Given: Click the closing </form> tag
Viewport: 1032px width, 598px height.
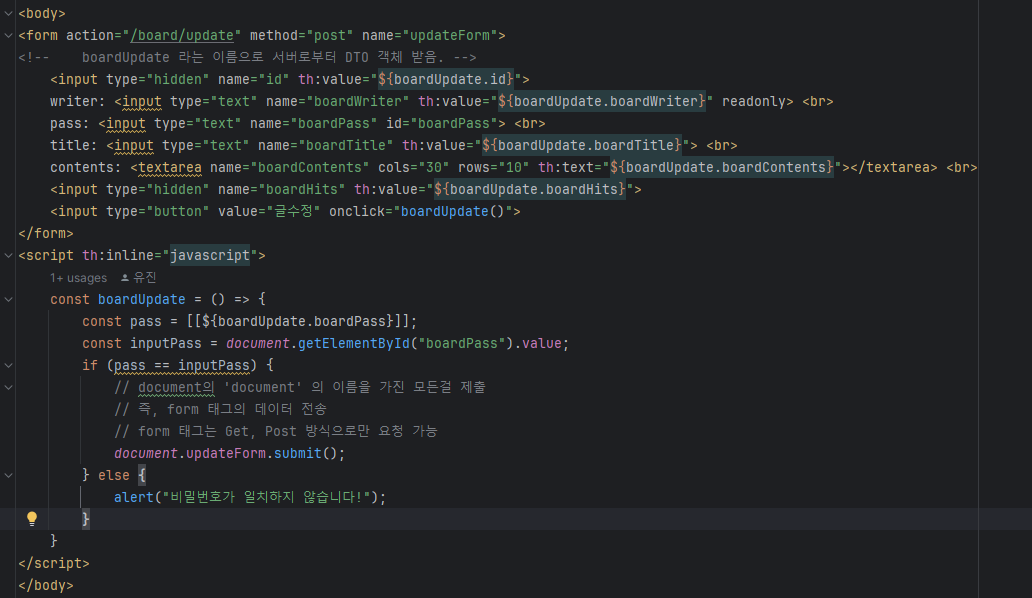Looking at the screenshot, I should [46, 234].
